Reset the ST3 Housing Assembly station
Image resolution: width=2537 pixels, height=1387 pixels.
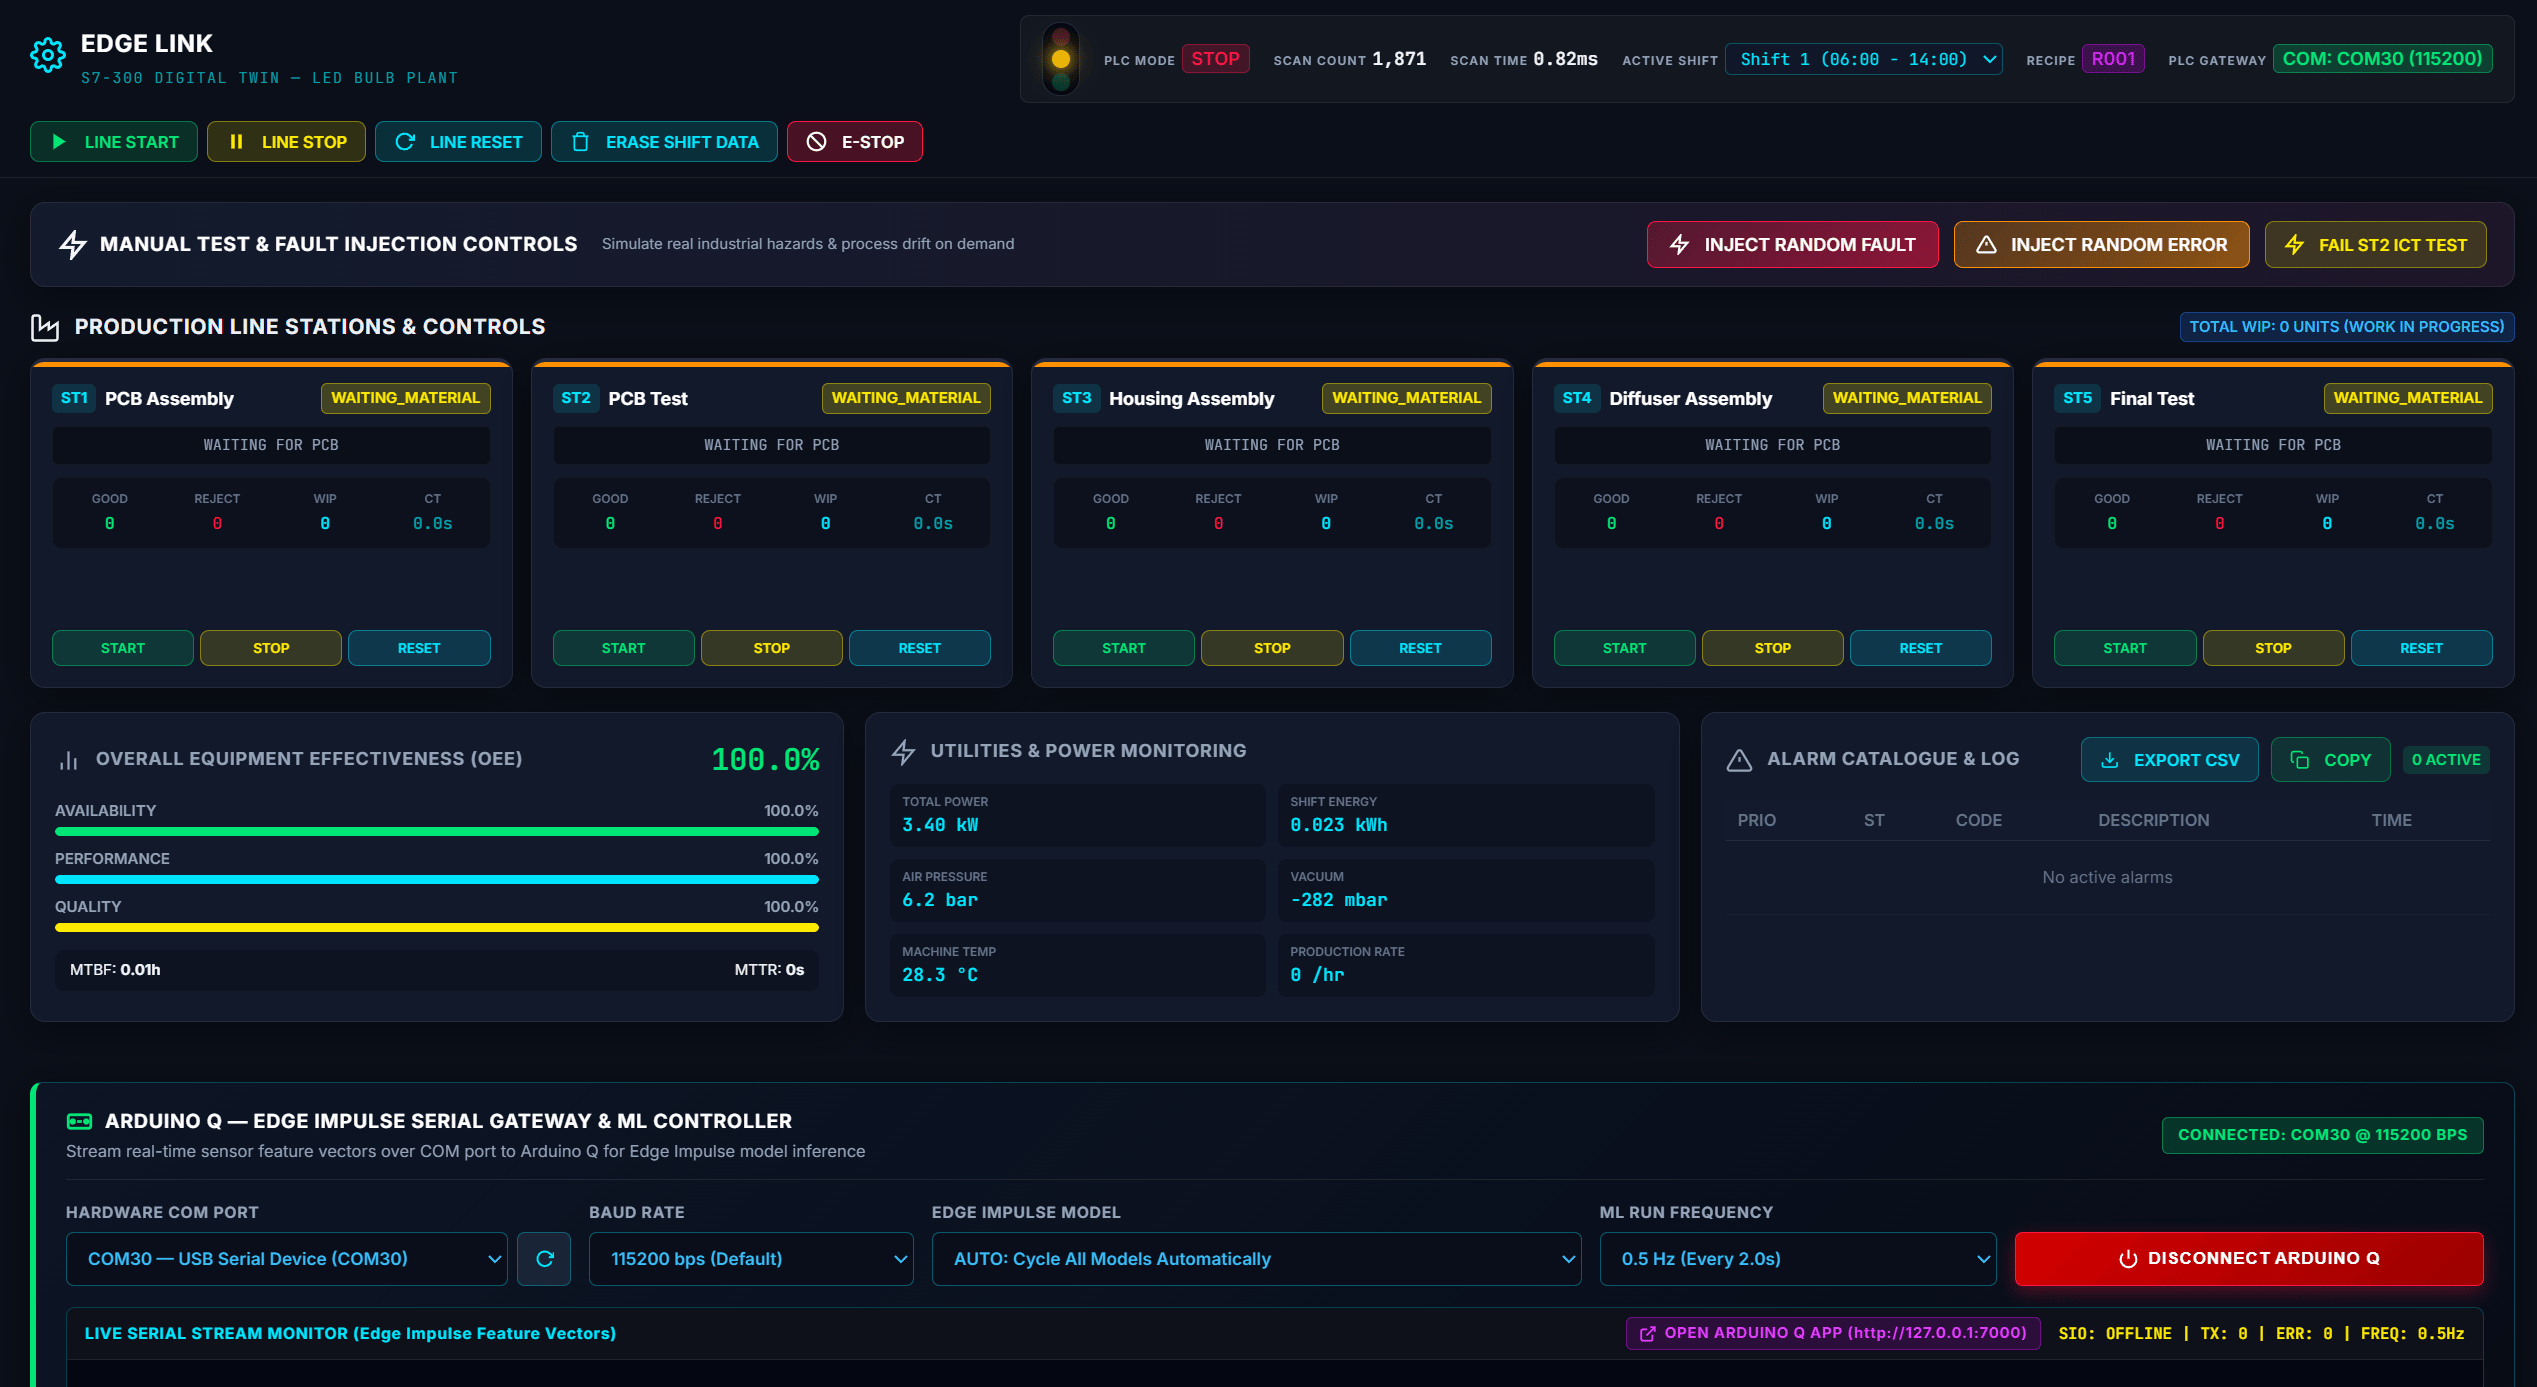(1420, 648)
